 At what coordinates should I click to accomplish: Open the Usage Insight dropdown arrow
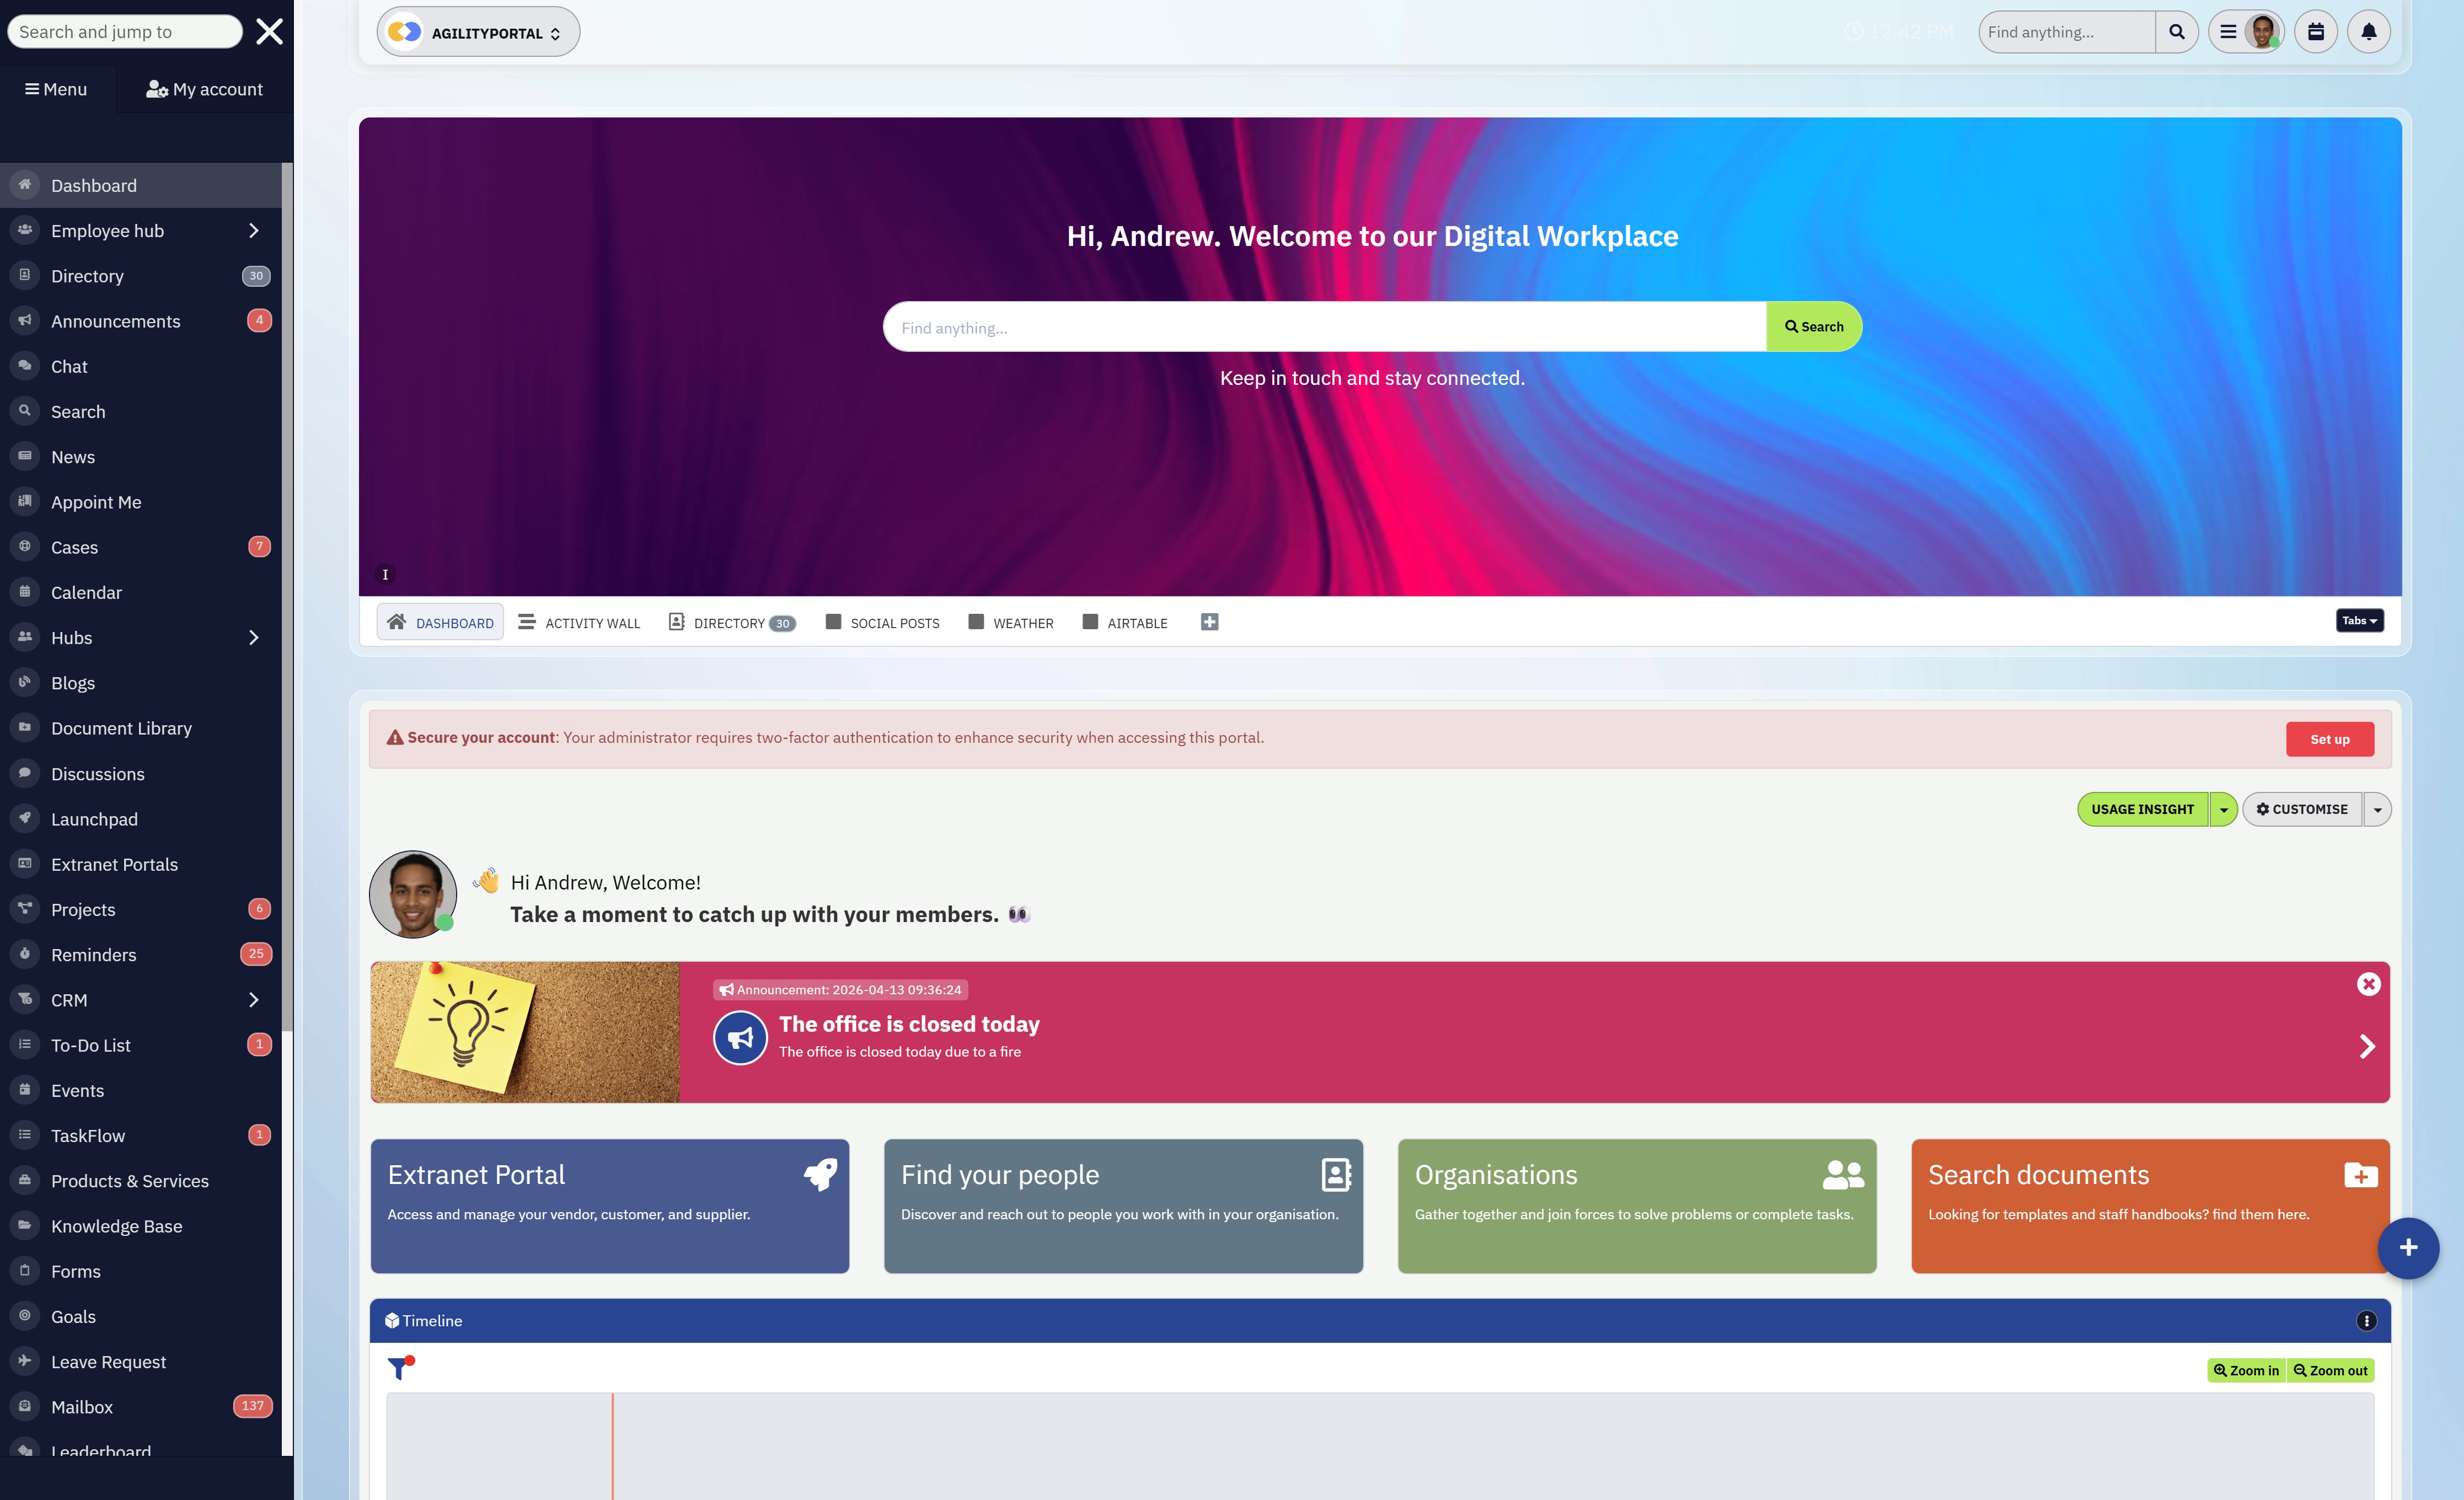point(2223,809)
